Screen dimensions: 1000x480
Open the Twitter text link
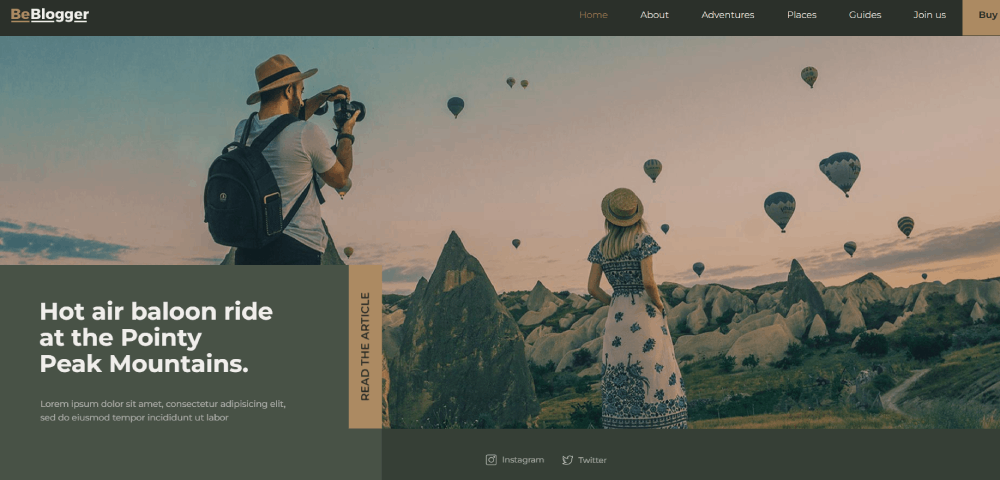pyautogui.click(x=592, y=460)
